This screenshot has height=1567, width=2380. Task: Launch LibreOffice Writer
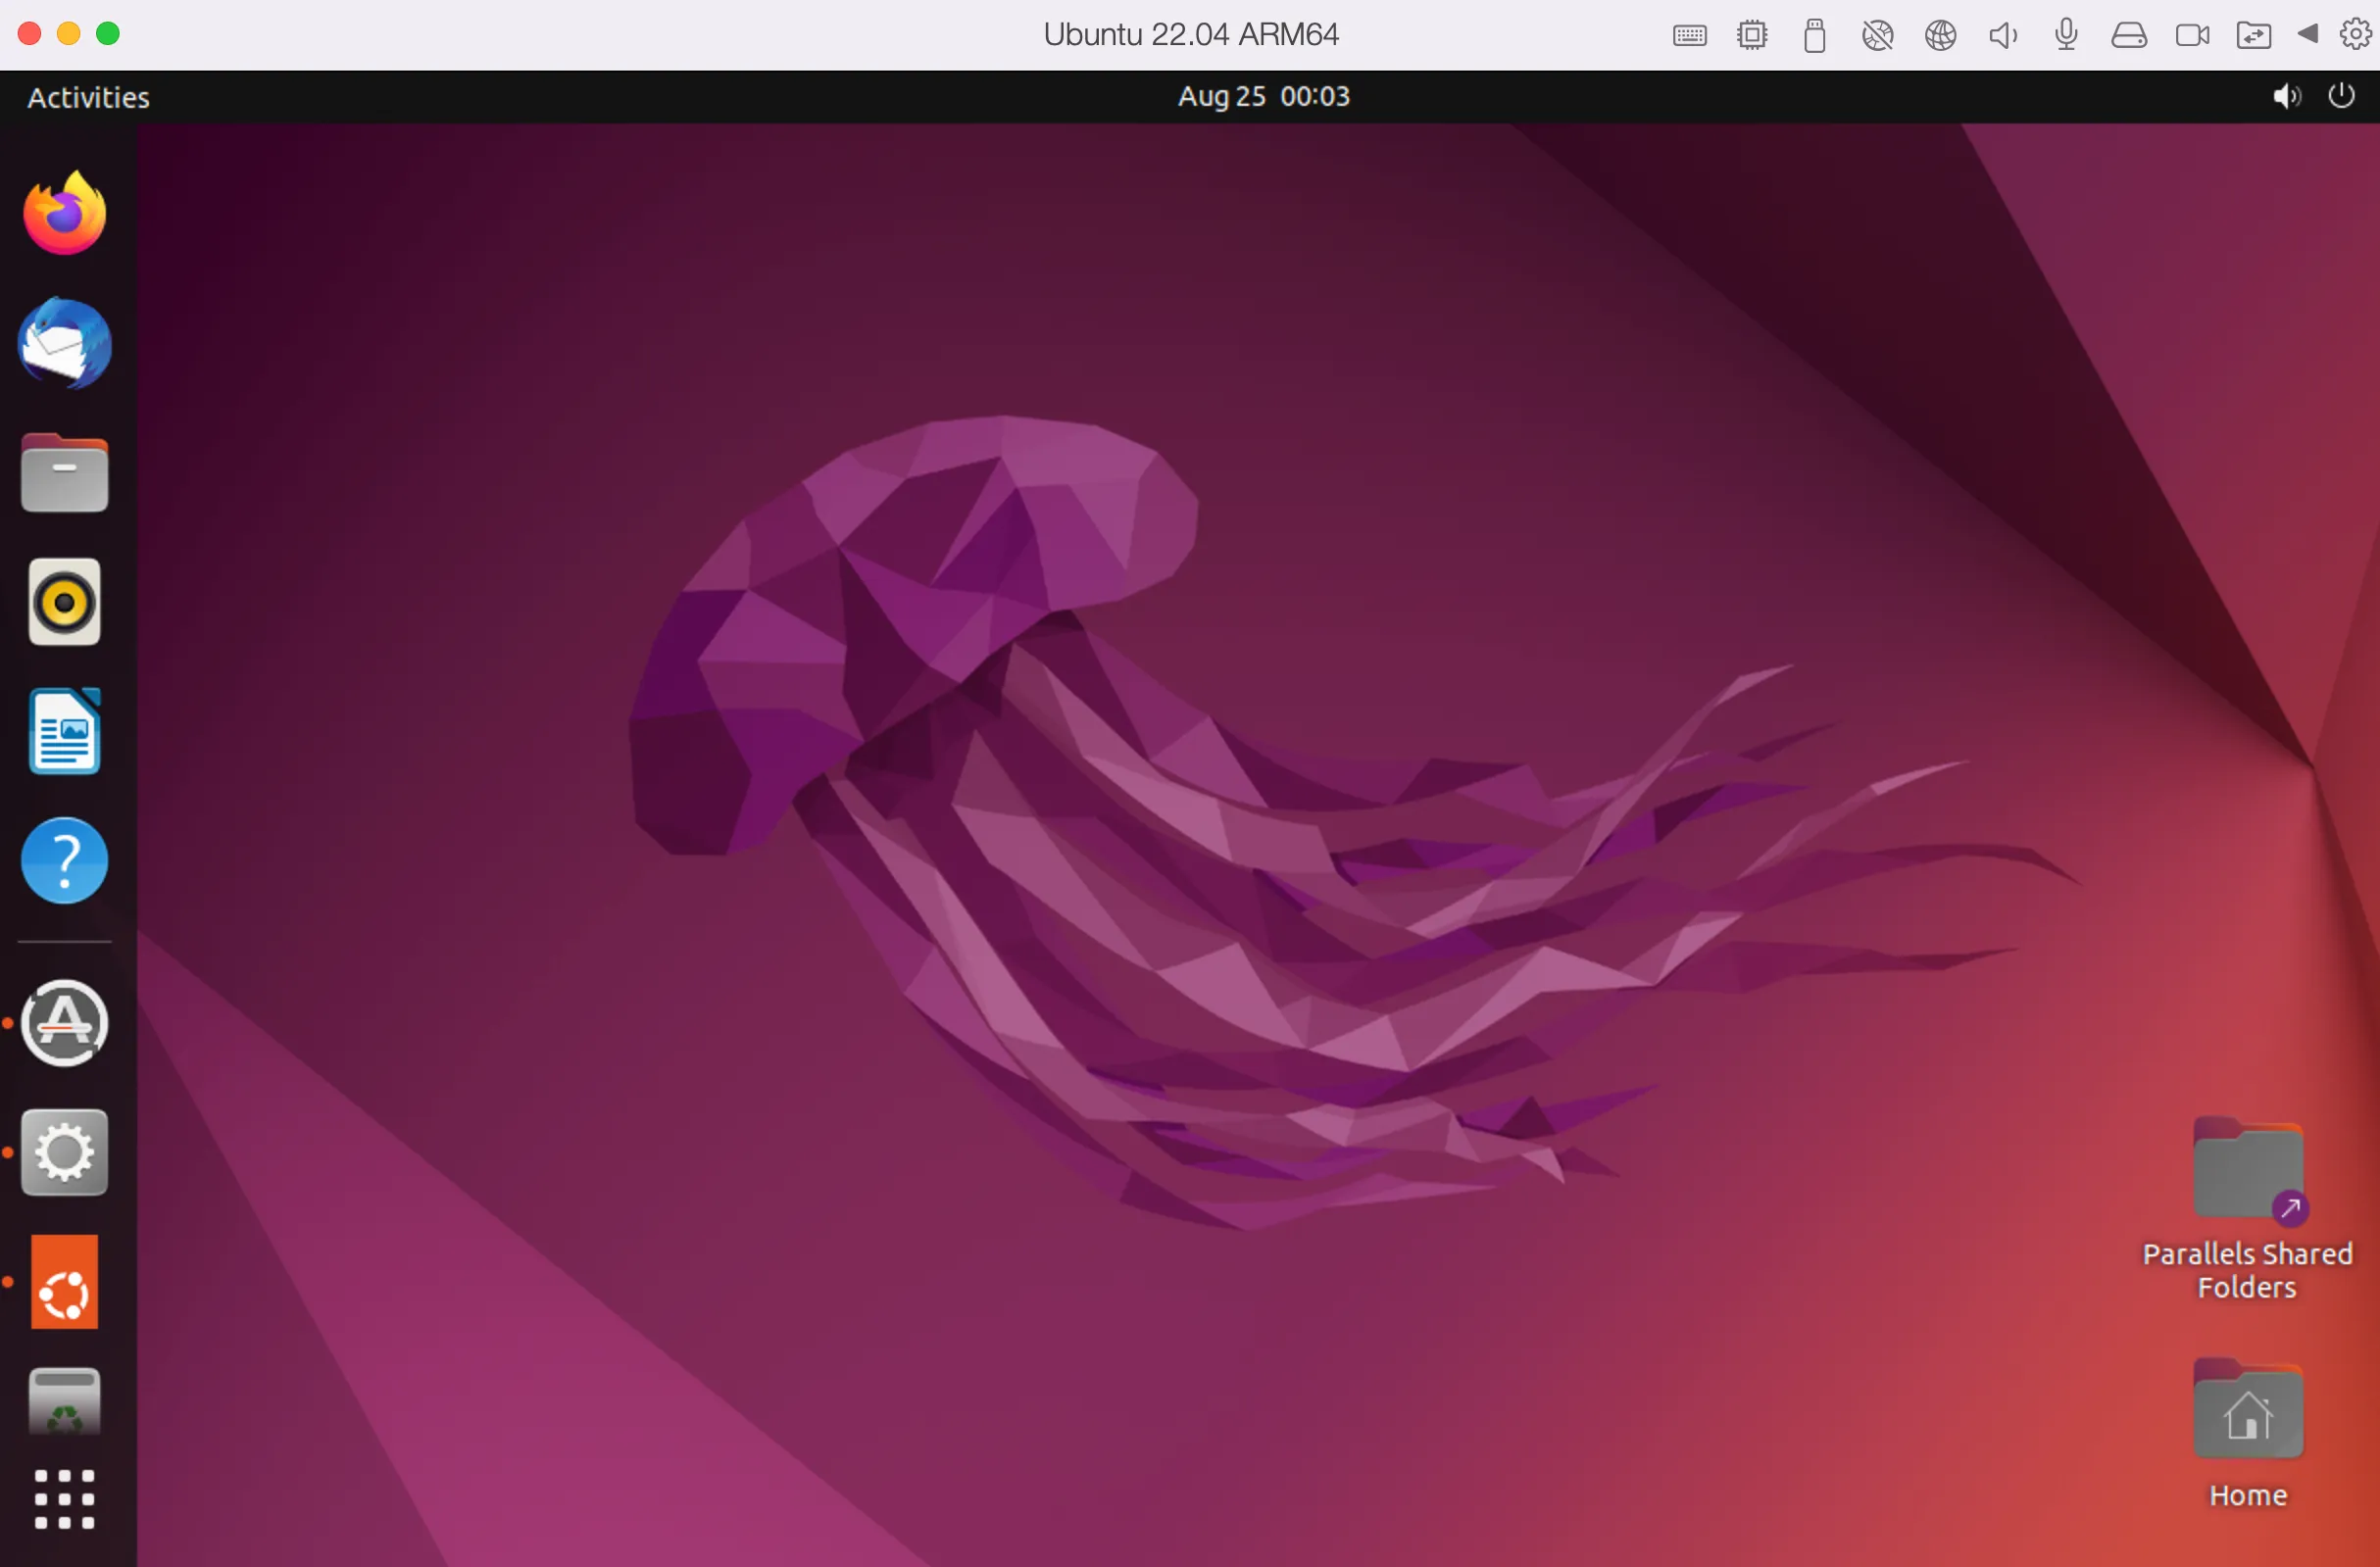65,731
